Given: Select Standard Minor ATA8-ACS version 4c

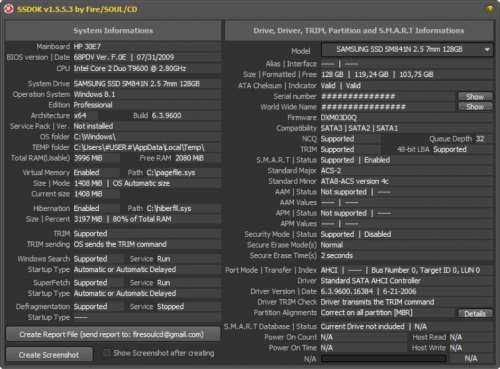Looking at the screenshot, I should click(x=354, y=182).
